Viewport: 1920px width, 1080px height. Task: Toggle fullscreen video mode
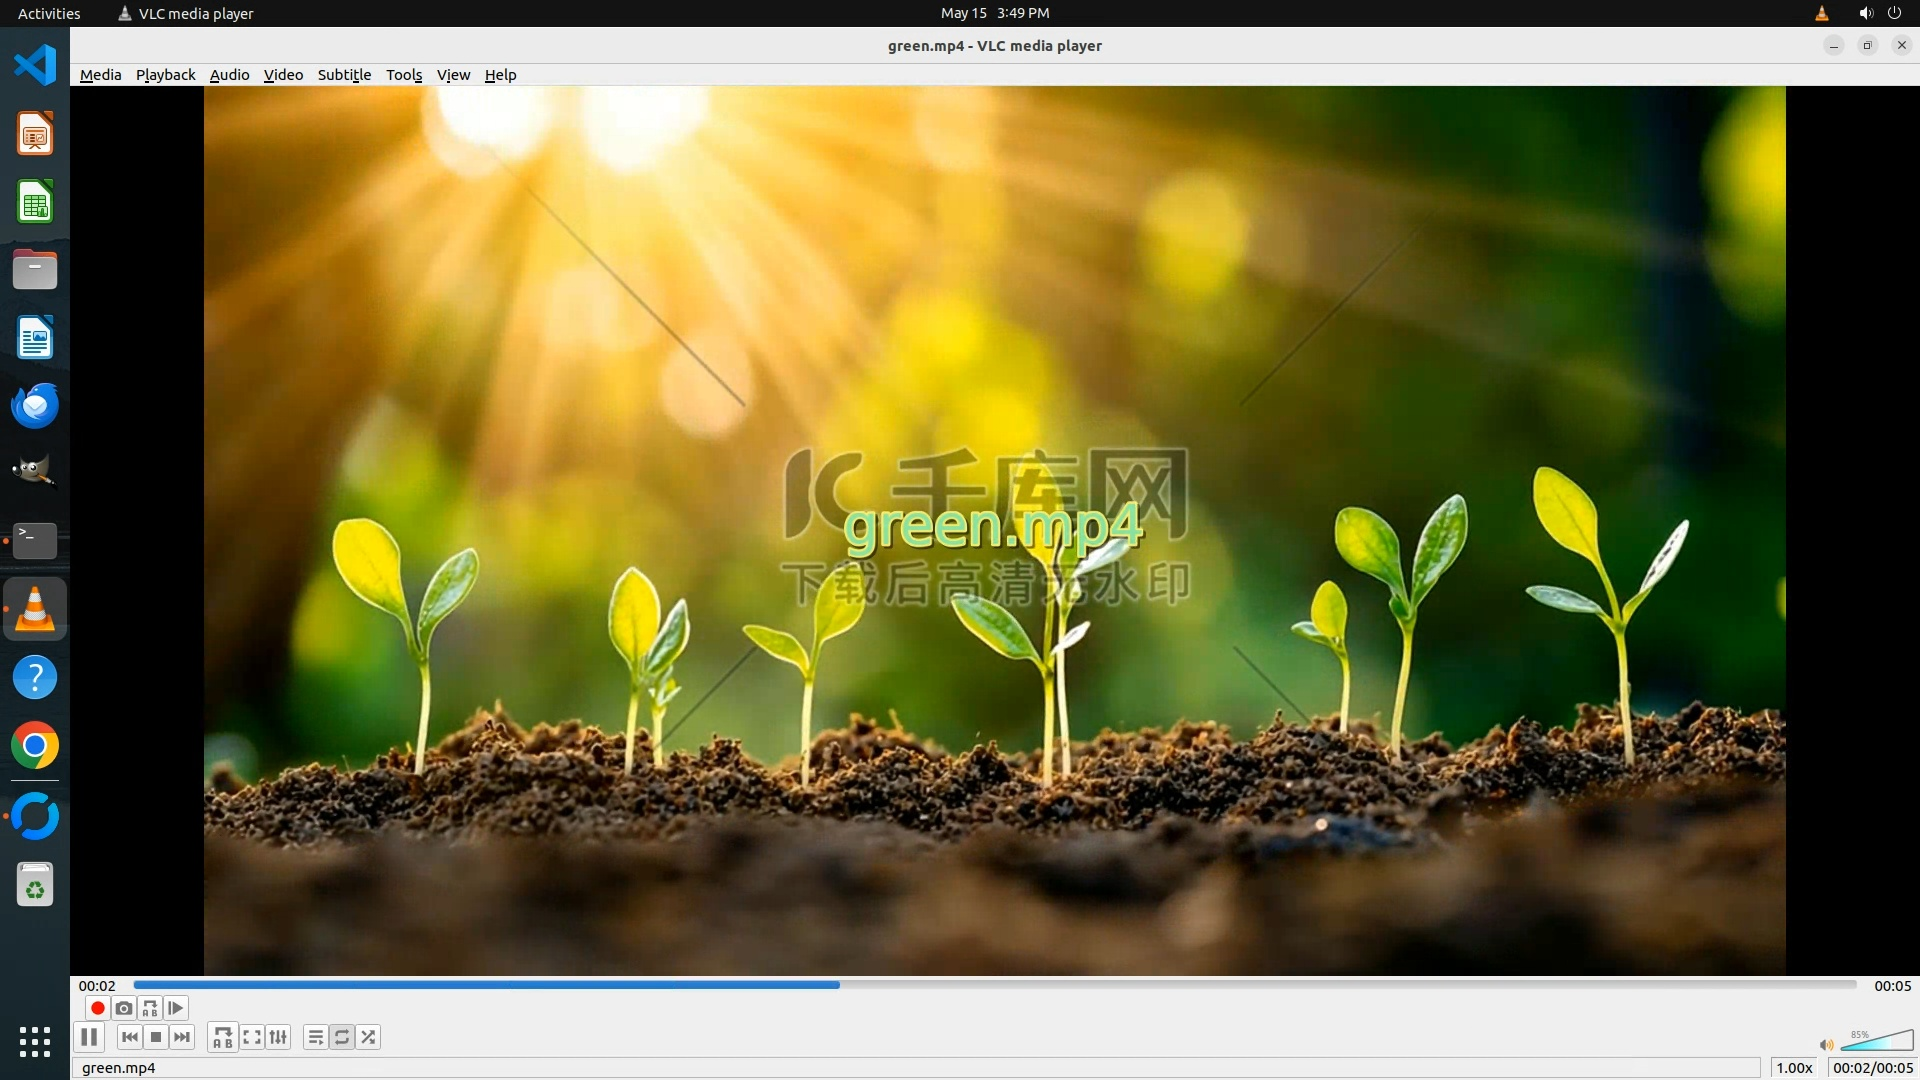[252, 1037]
